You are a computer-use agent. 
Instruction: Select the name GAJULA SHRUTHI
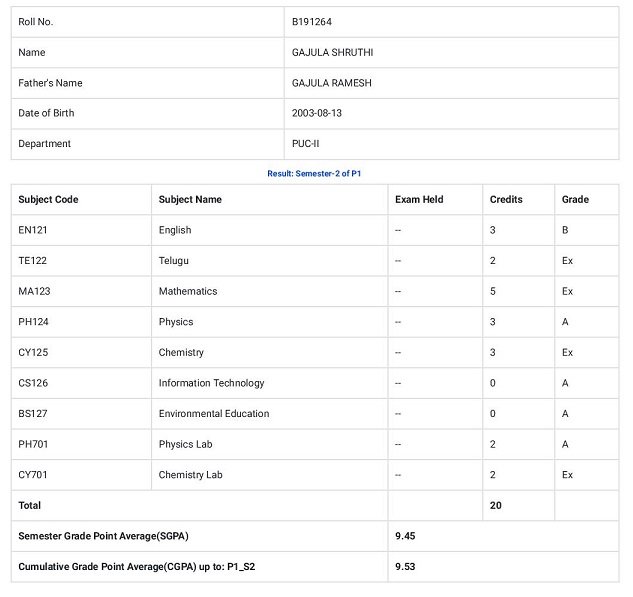332,52
